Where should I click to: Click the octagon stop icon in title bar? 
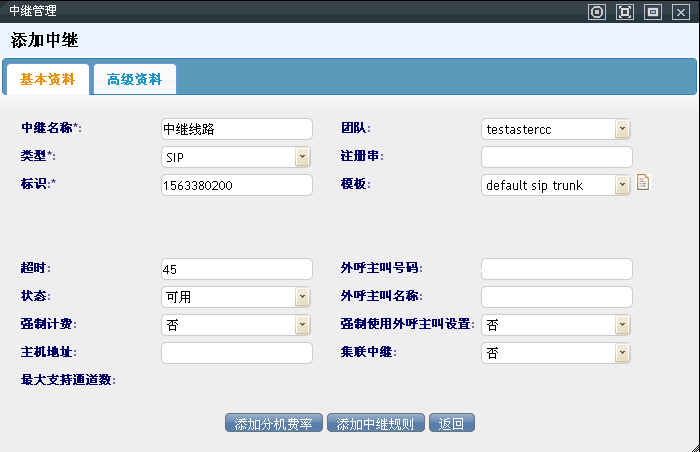pos(597,12)
